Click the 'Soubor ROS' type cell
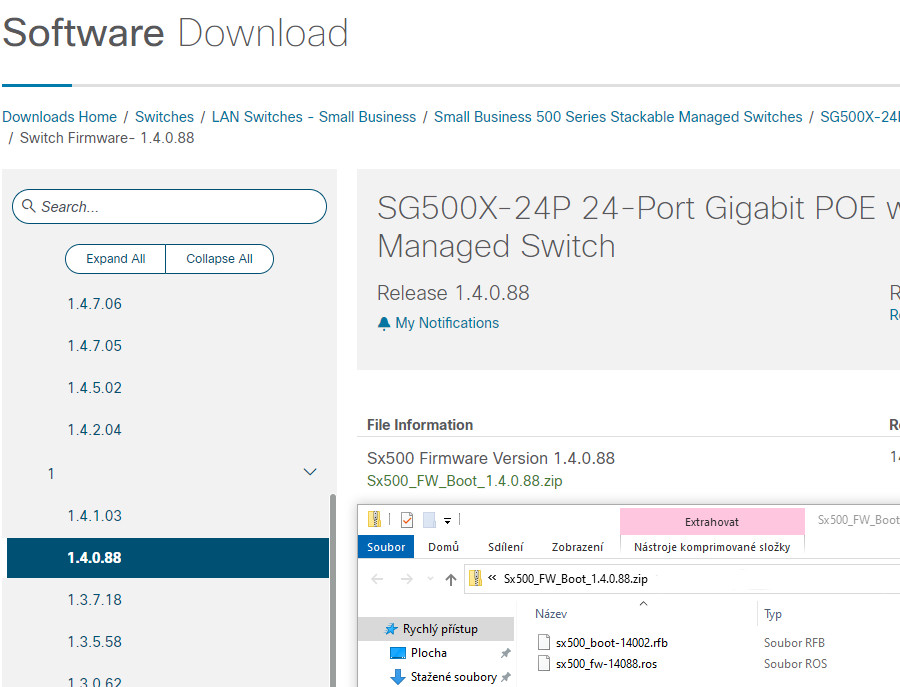 [x=796, y=664]
